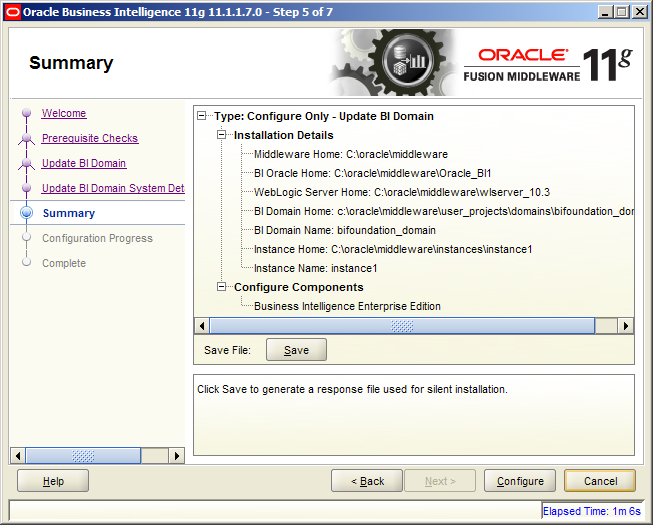Go to Prerequisite Checks step

point(90,139)
